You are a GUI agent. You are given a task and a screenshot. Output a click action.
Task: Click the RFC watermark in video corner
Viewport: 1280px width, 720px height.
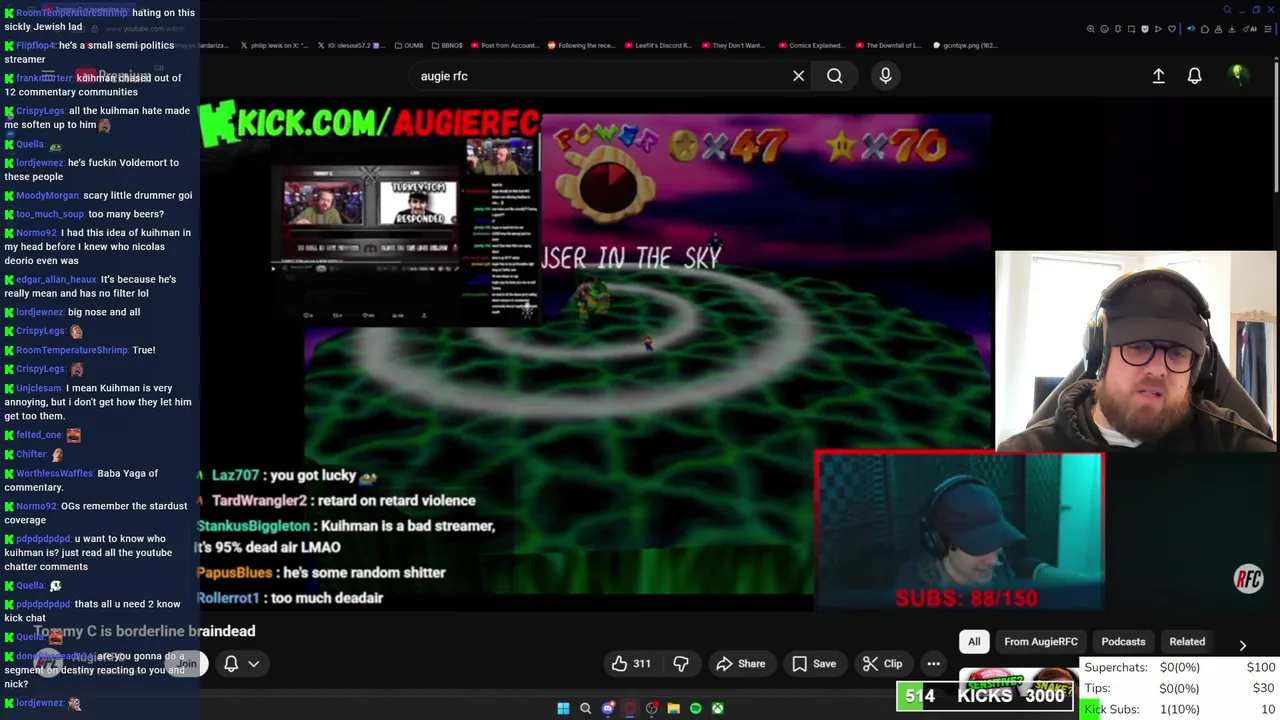[x=1248, y=579]
